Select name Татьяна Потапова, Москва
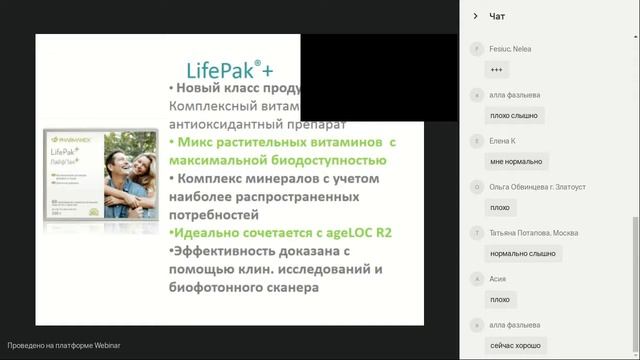640x360 pixels. [533, 233]
